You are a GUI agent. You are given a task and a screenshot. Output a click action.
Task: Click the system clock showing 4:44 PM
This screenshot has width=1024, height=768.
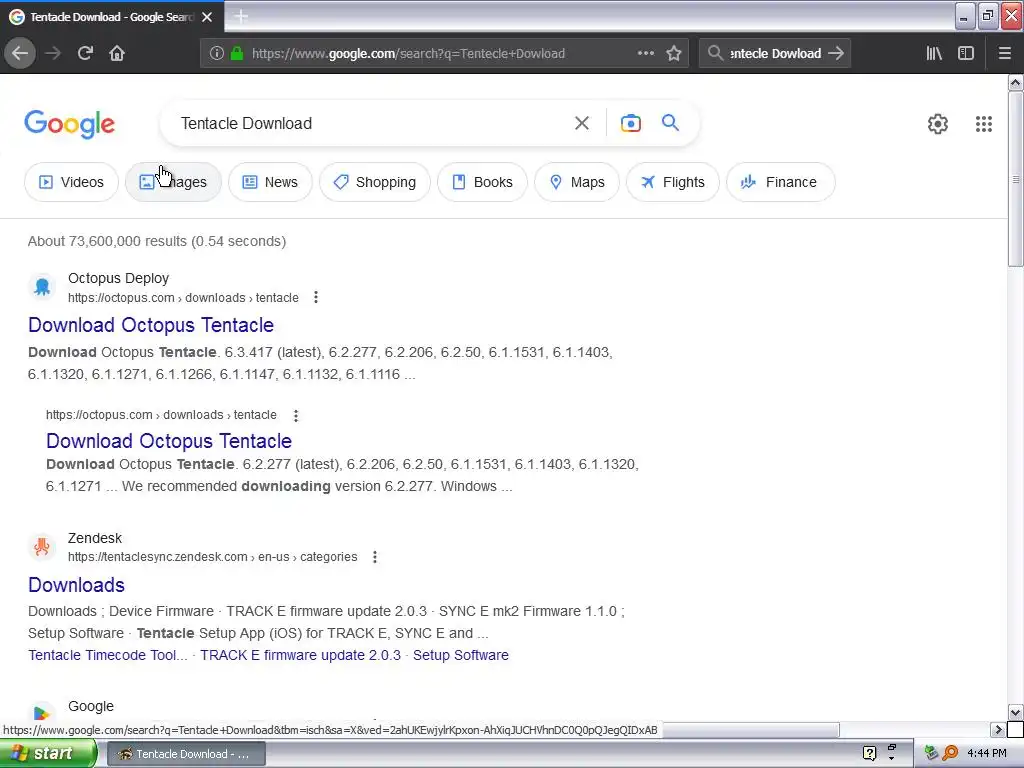987,754
